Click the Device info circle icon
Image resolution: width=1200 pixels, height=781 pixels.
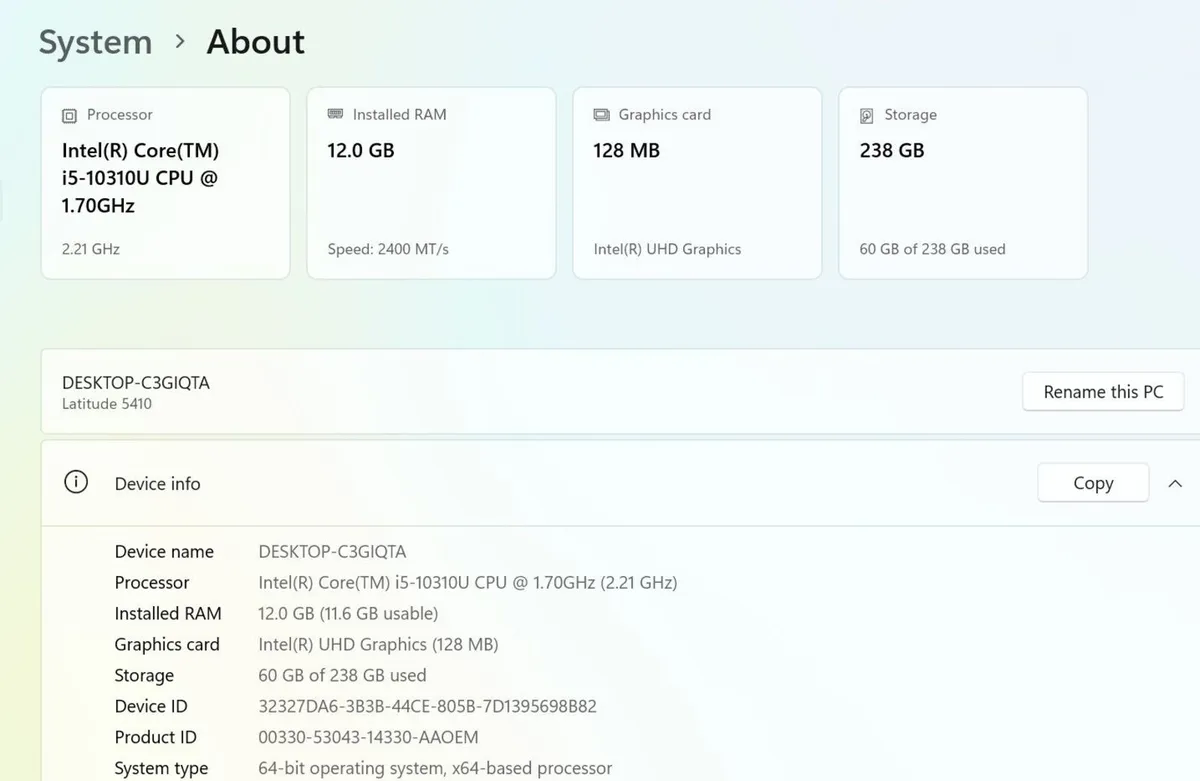coord(76,483)
